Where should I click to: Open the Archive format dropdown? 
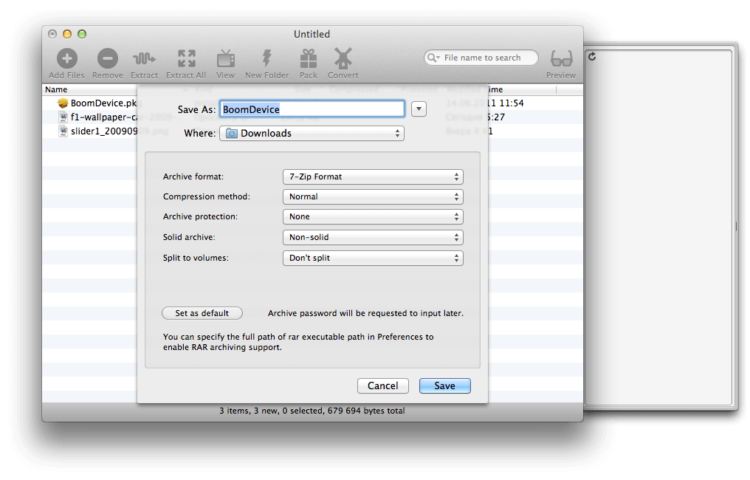(373, 177)
